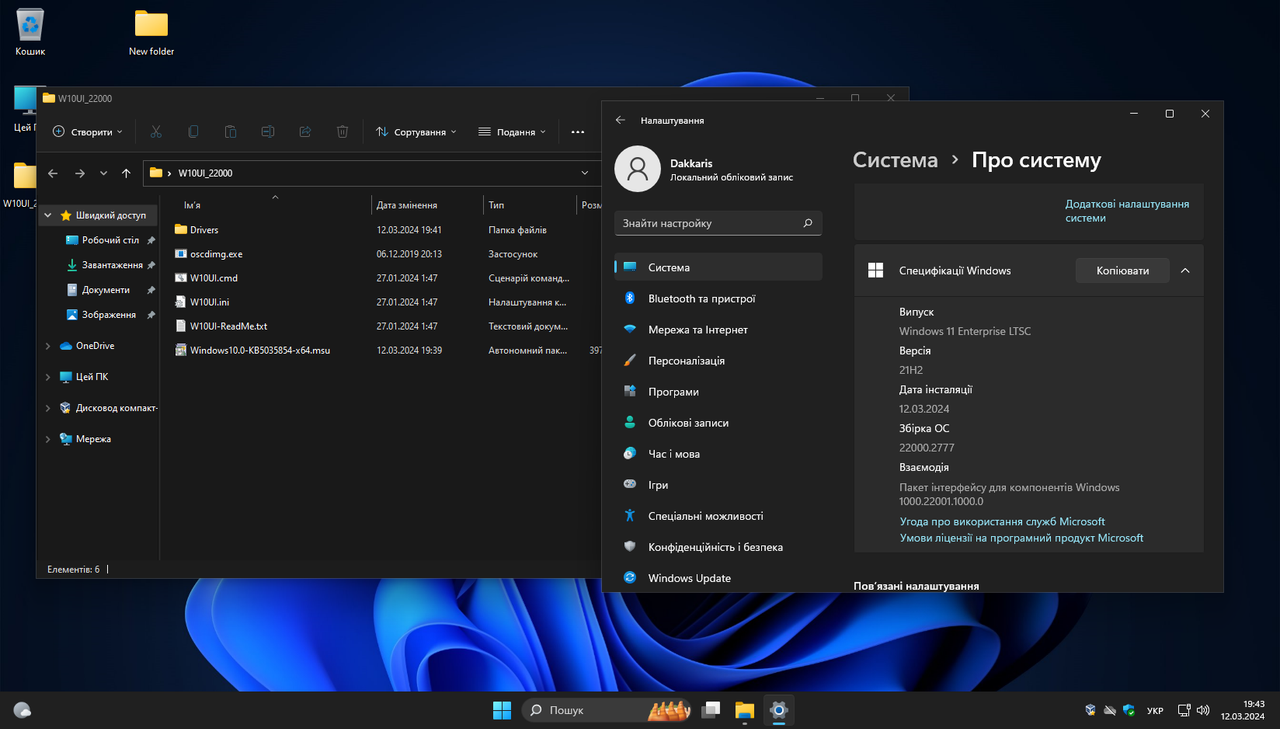Click the Delete icon in File Explorer toolbar

342,131
